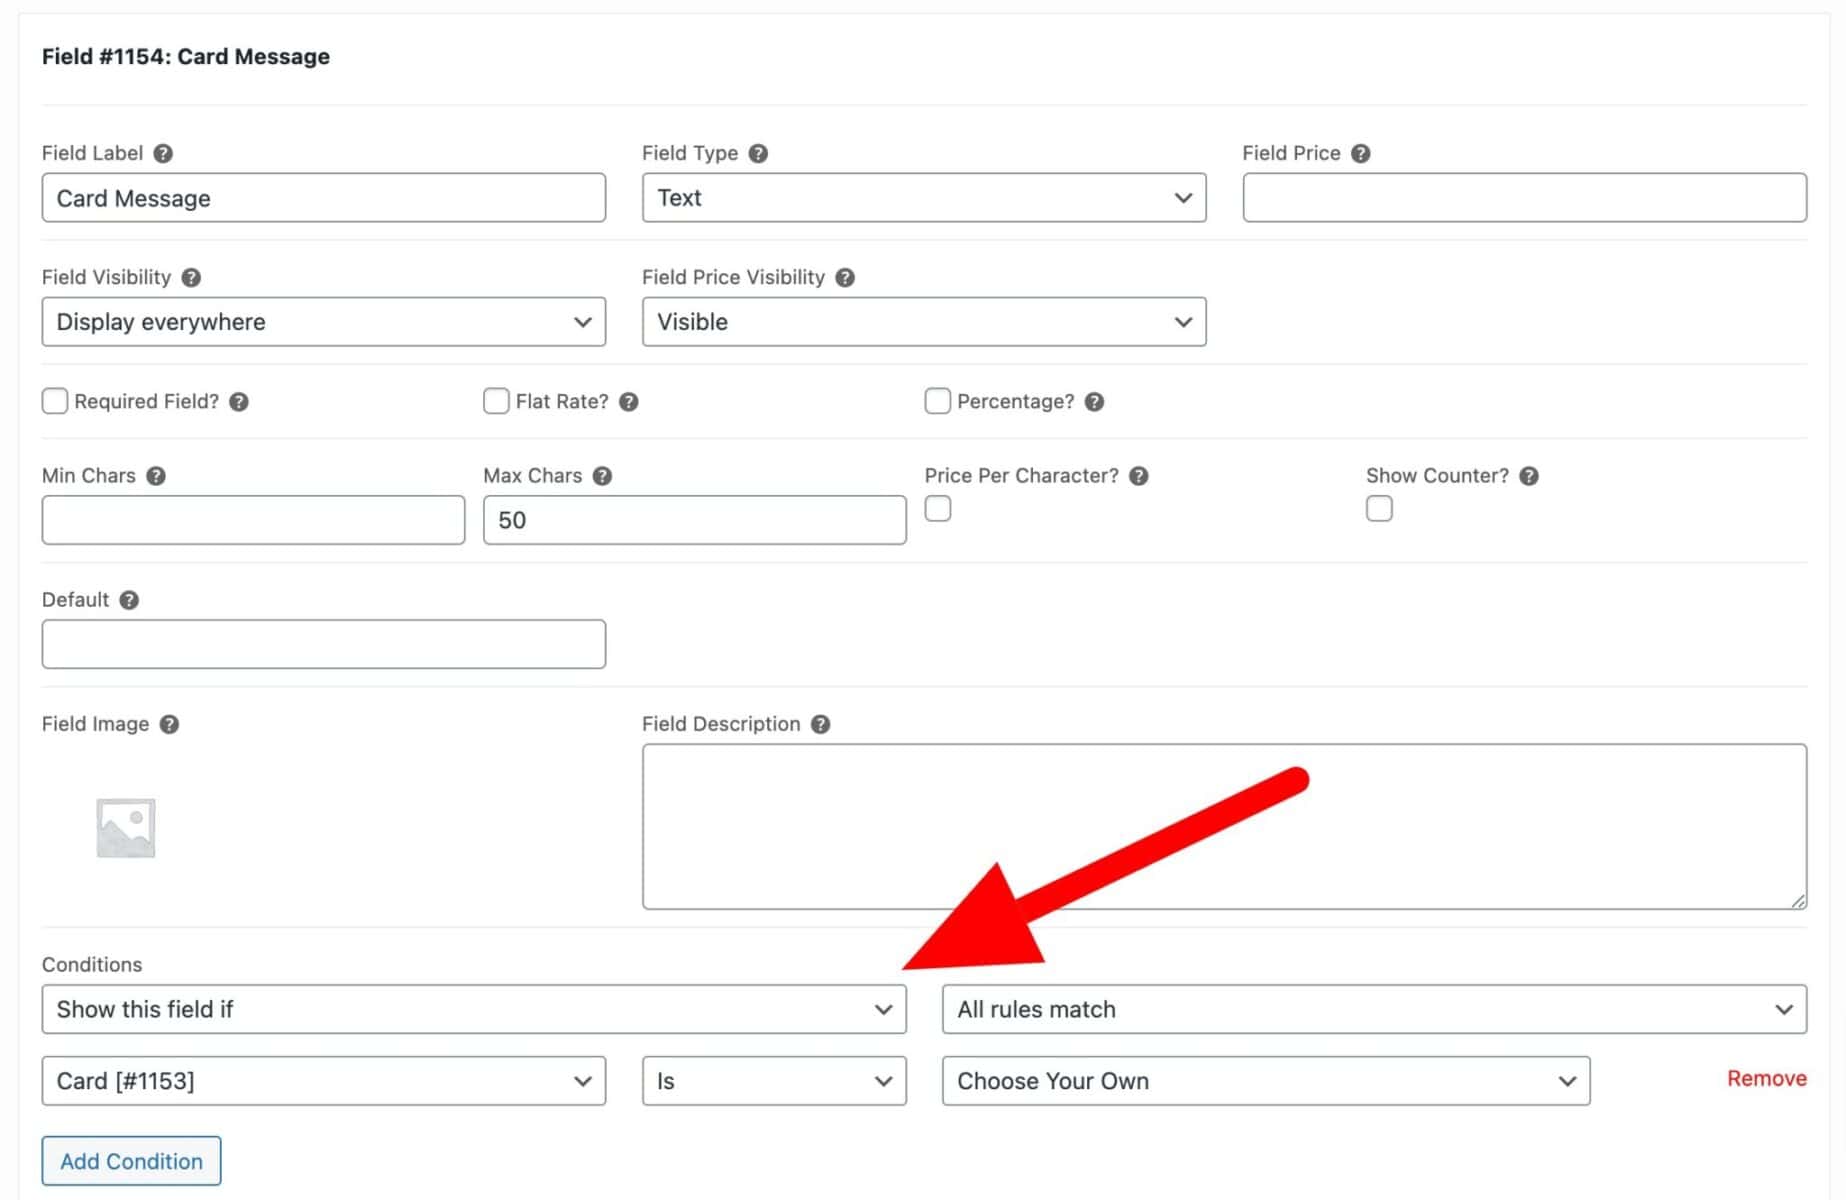Open the Choose Your Own value dropdown

click(1266, 1081)
